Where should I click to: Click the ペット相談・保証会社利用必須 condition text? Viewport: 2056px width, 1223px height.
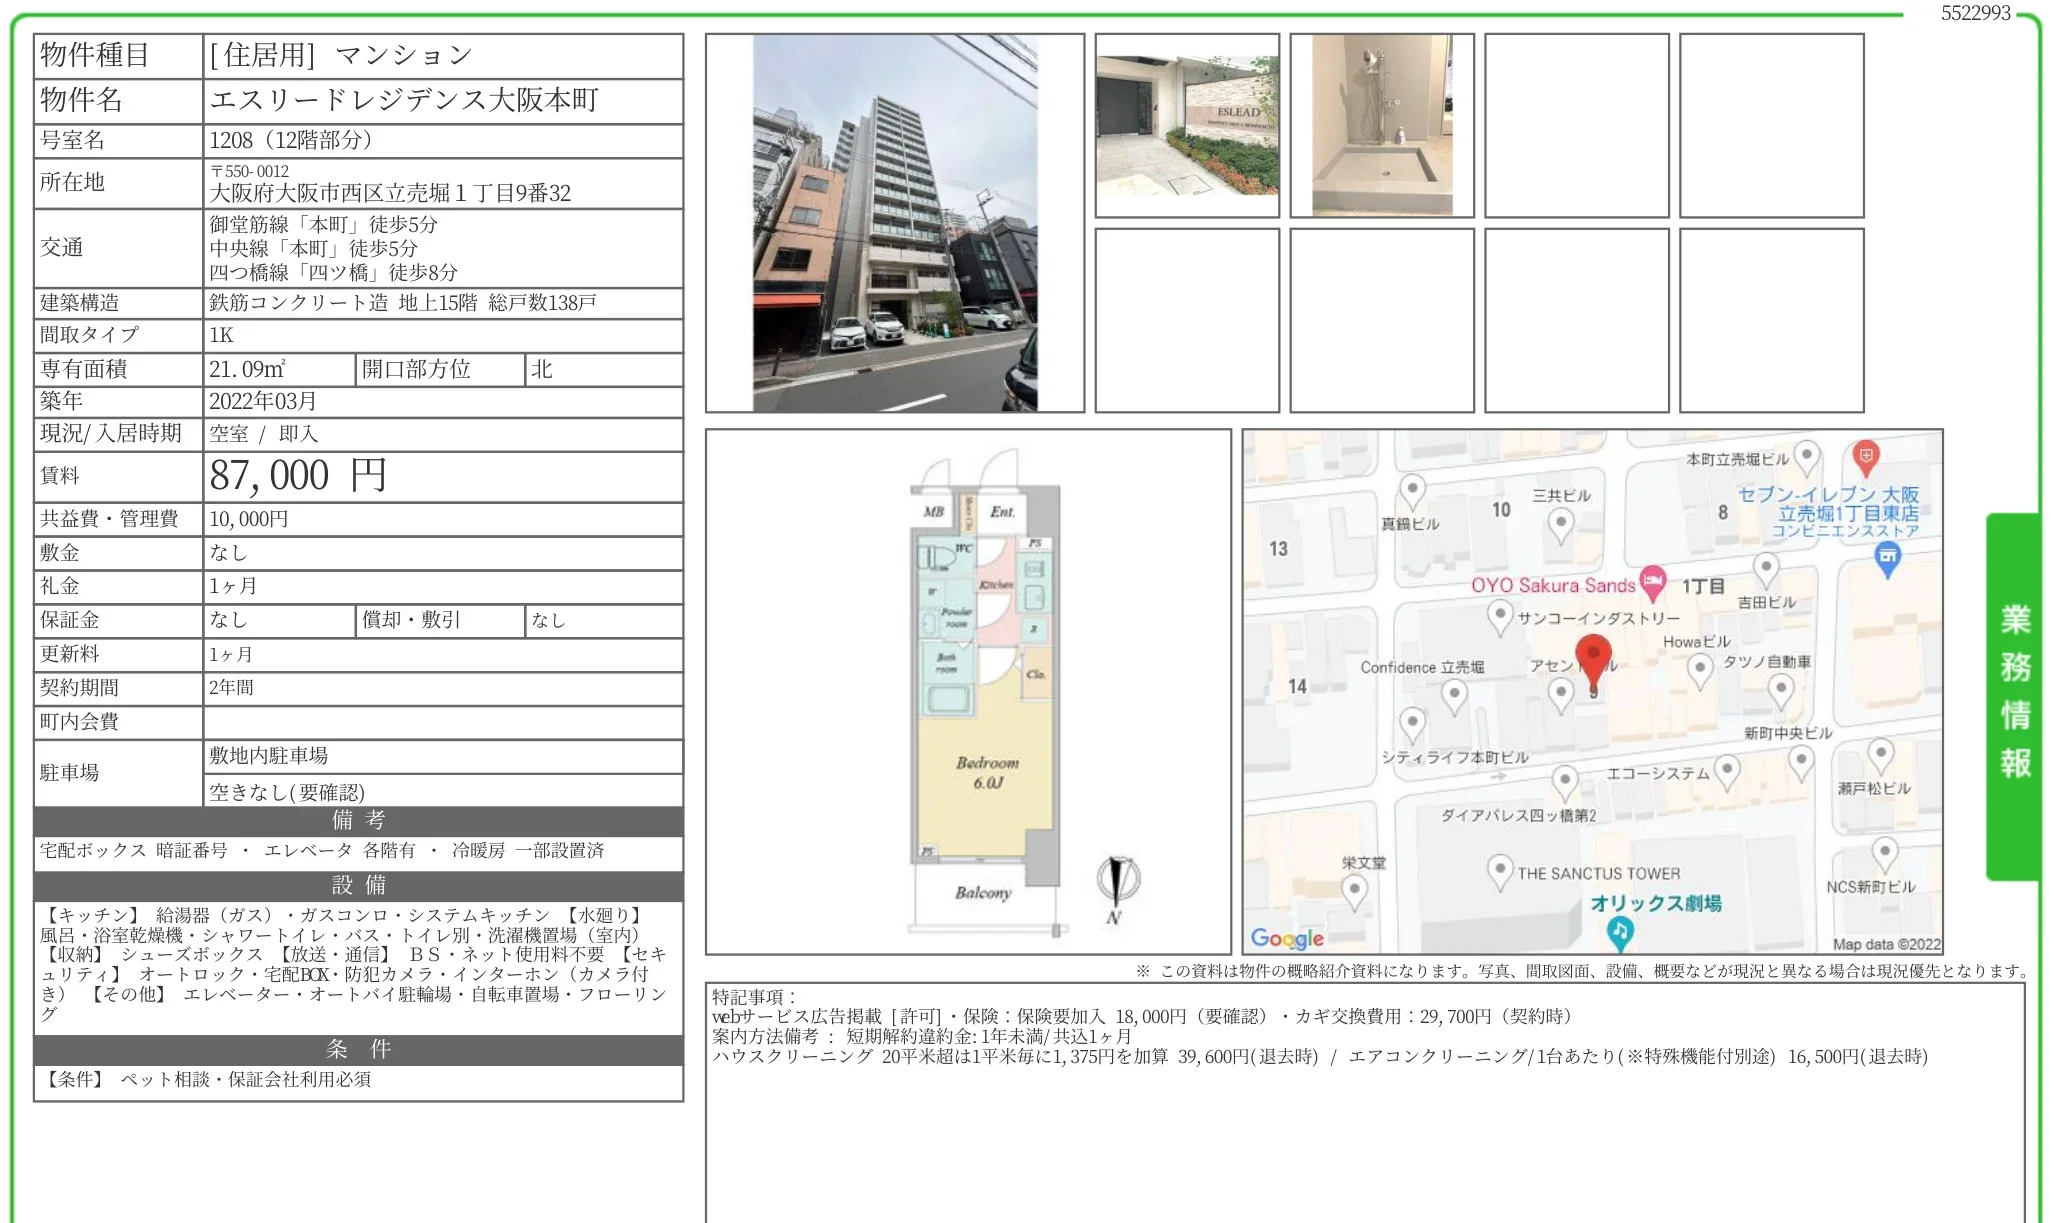click(246, 1080)
